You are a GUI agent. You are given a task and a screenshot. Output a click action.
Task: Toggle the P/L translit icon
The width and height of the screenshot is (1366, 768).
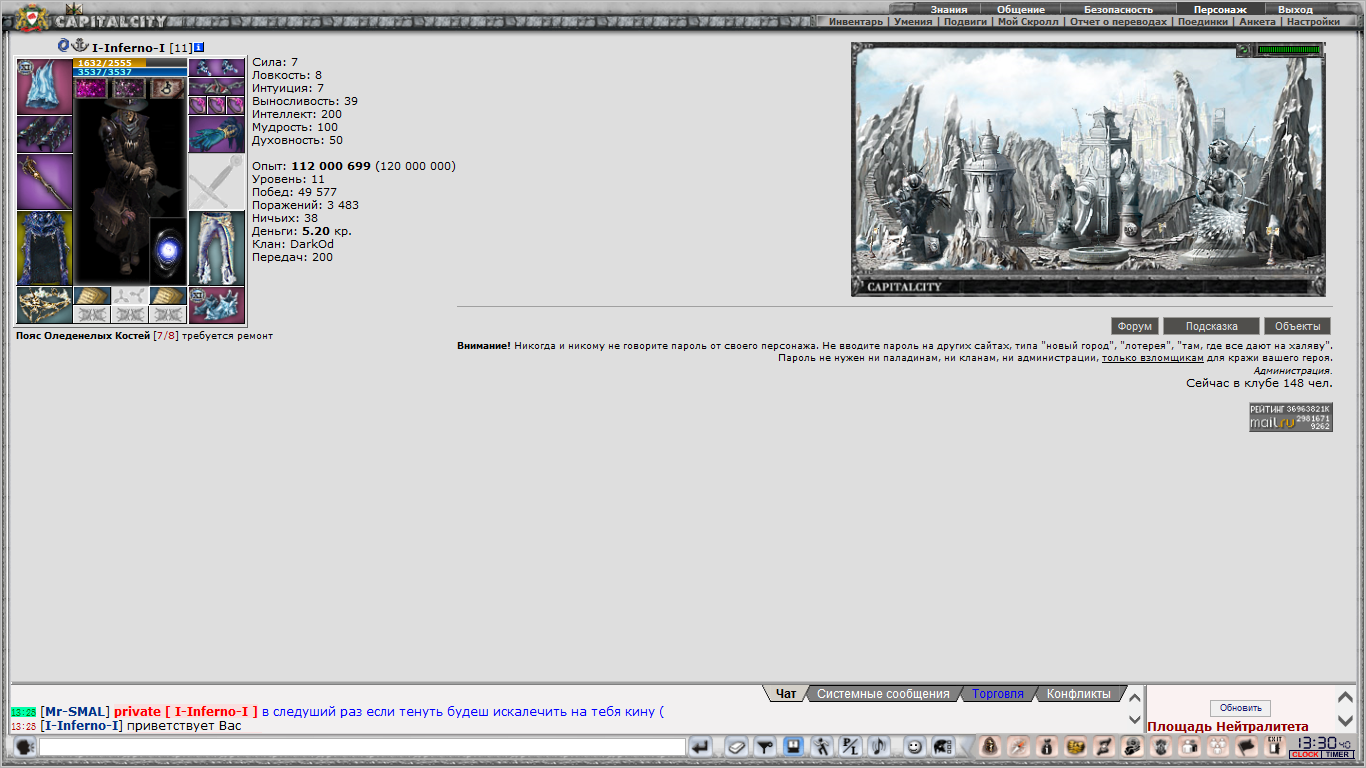[x=850, y=746]
